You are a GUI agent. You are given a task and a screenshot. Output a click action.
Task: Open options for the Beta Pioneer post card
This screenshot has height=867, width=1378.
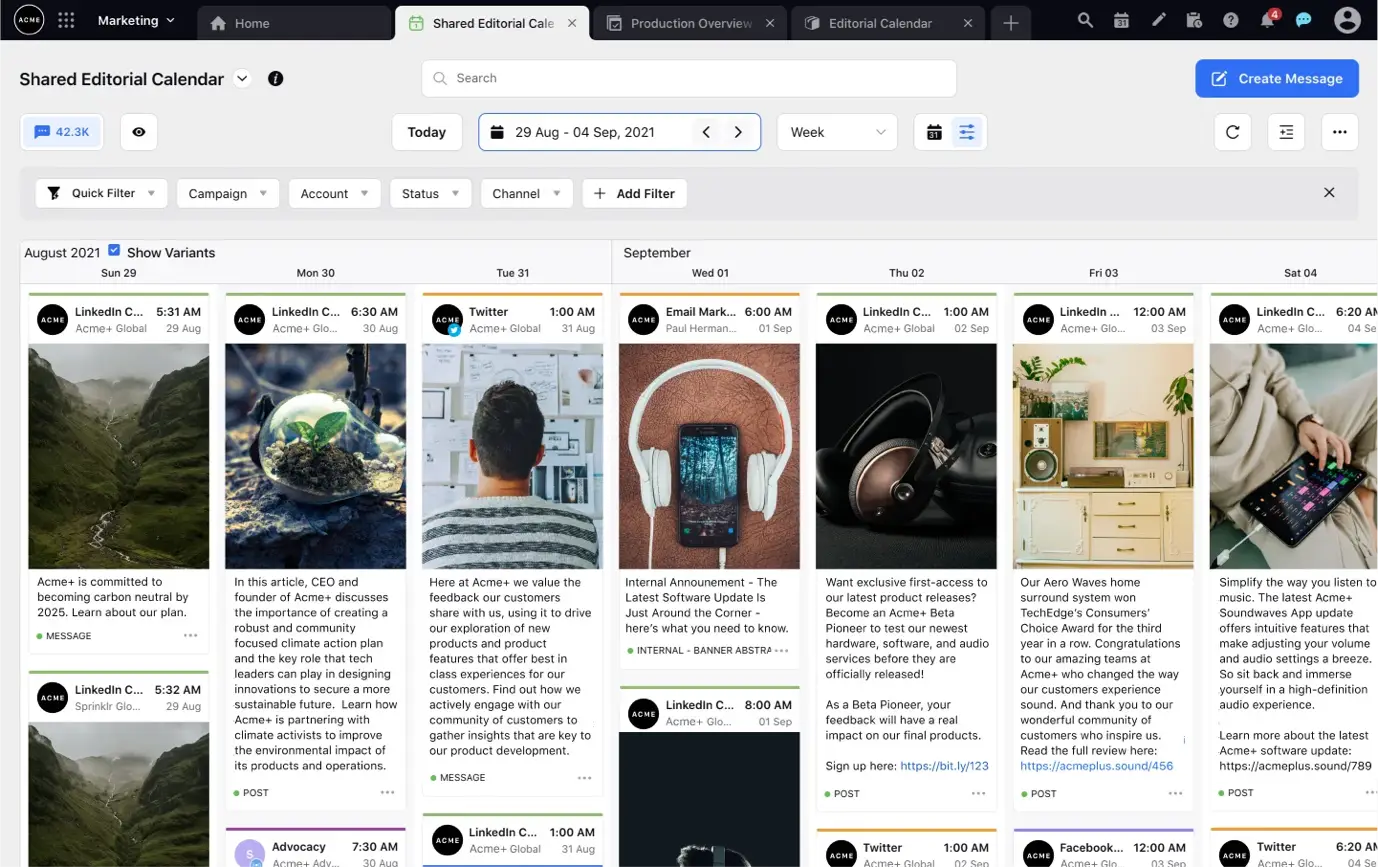[978, 793]
